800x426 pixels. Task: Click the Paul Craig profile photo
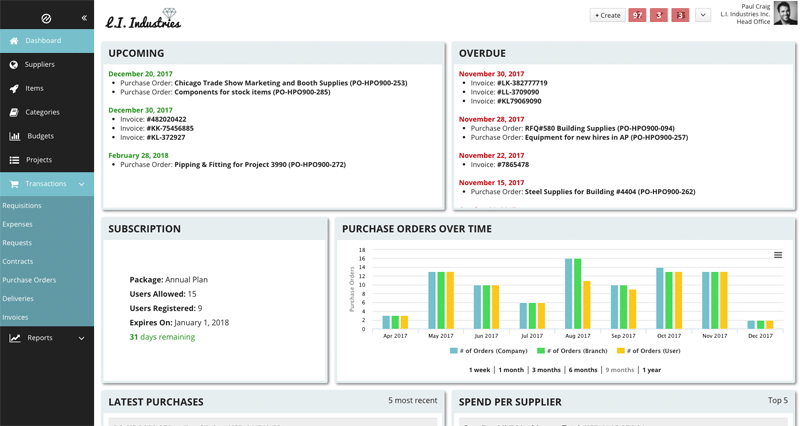tap(785, 13)
